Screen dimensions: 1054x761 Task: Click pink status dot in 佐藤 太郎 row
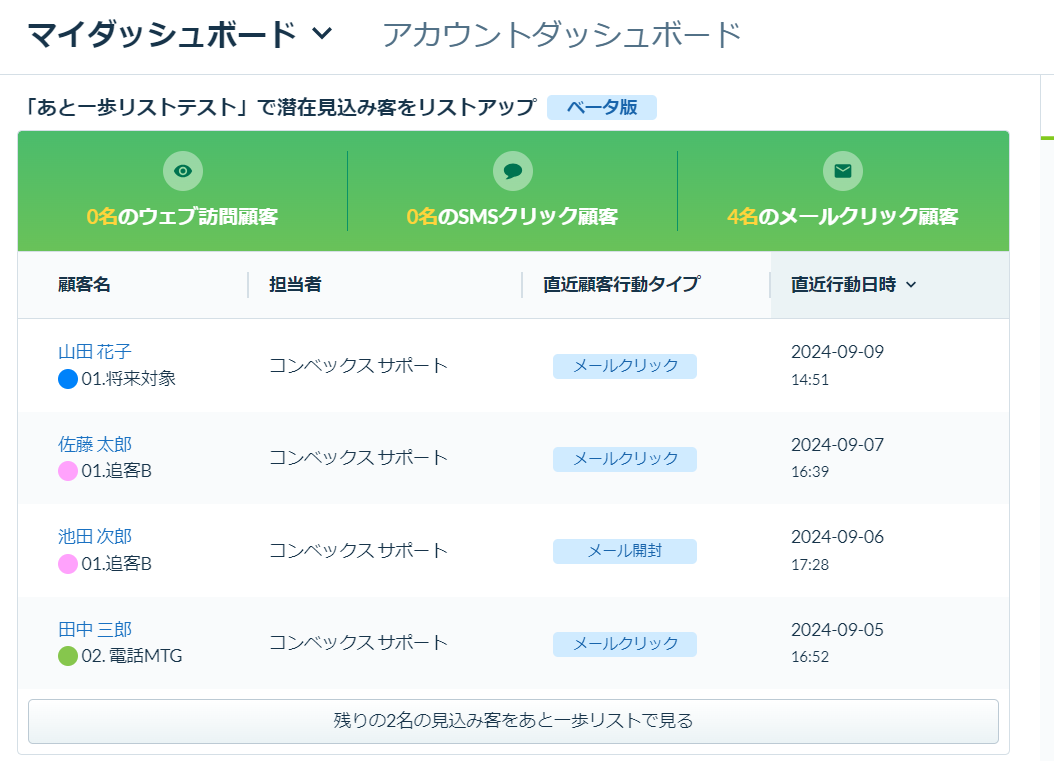pos(68,471)
